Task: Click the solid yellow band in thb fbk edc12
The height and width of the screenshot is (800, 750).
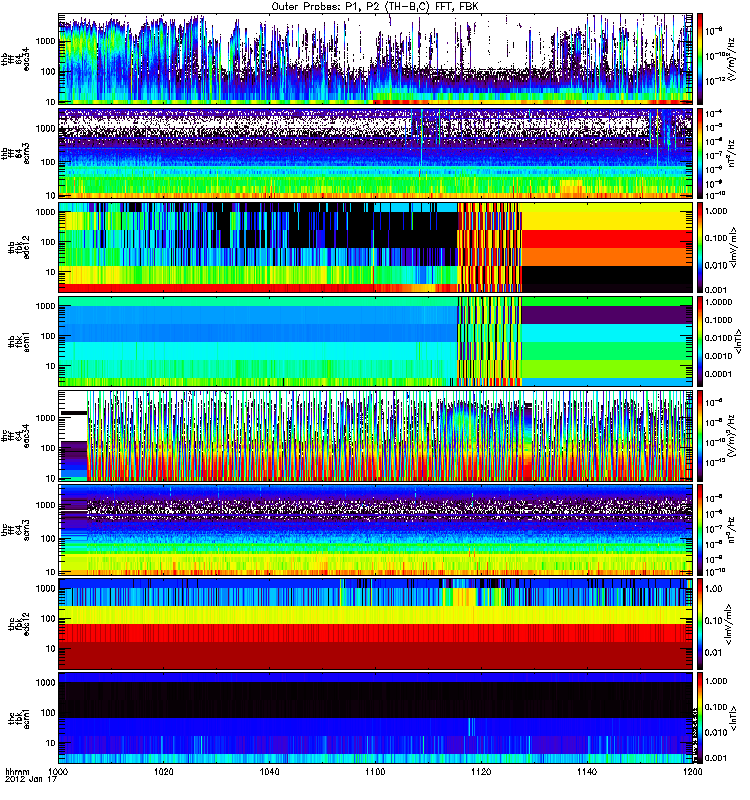Action: point(606,215)
